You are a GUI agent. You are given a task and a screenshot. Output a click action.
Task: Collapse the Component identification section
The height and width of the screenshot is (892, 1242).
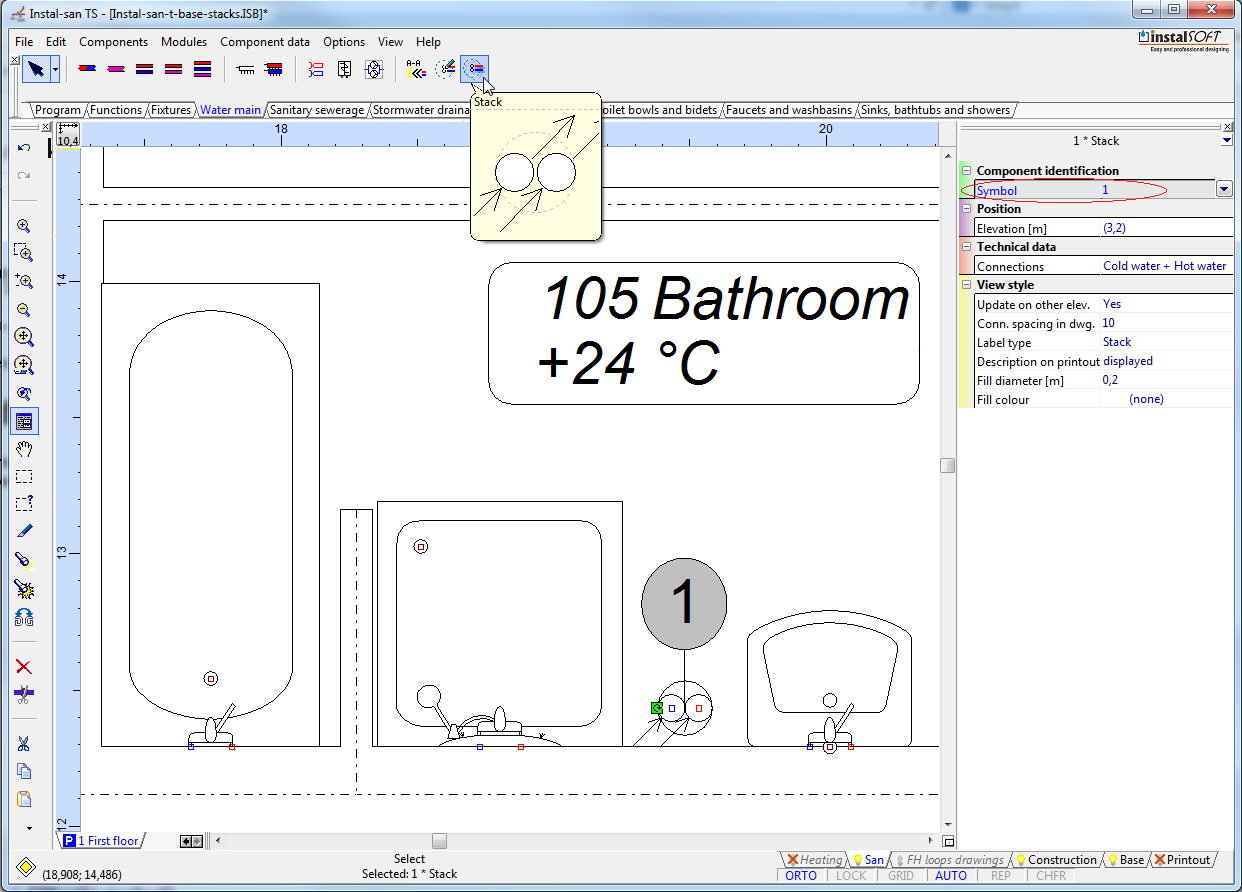tap(967, 171)
